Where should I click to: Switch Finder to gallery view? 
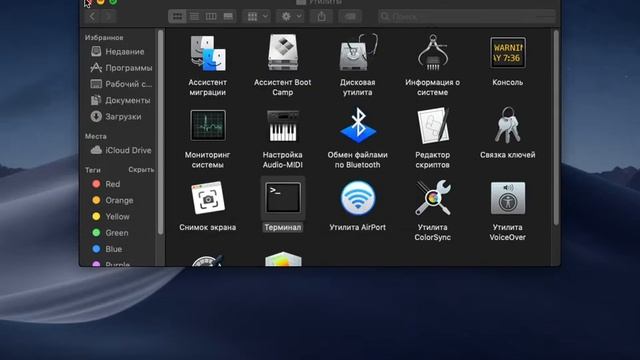(x=228, y=16)
